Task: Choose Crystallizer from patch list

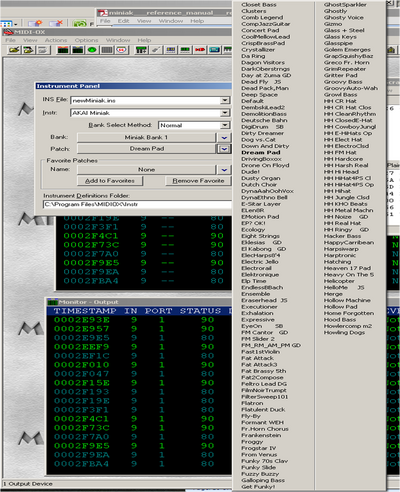Action: [258, 50]
